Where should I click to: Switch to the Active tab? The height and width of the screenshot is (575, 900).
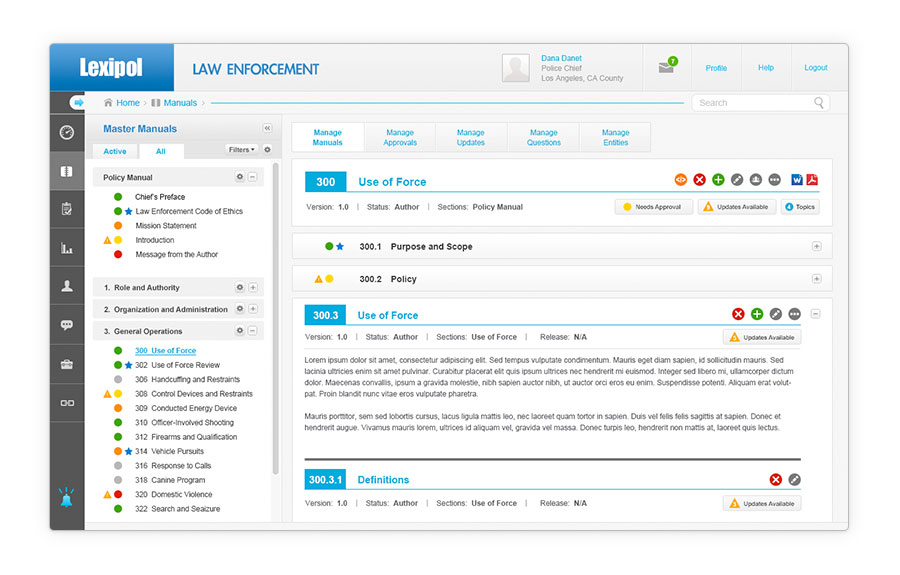[x=115, y=151]
